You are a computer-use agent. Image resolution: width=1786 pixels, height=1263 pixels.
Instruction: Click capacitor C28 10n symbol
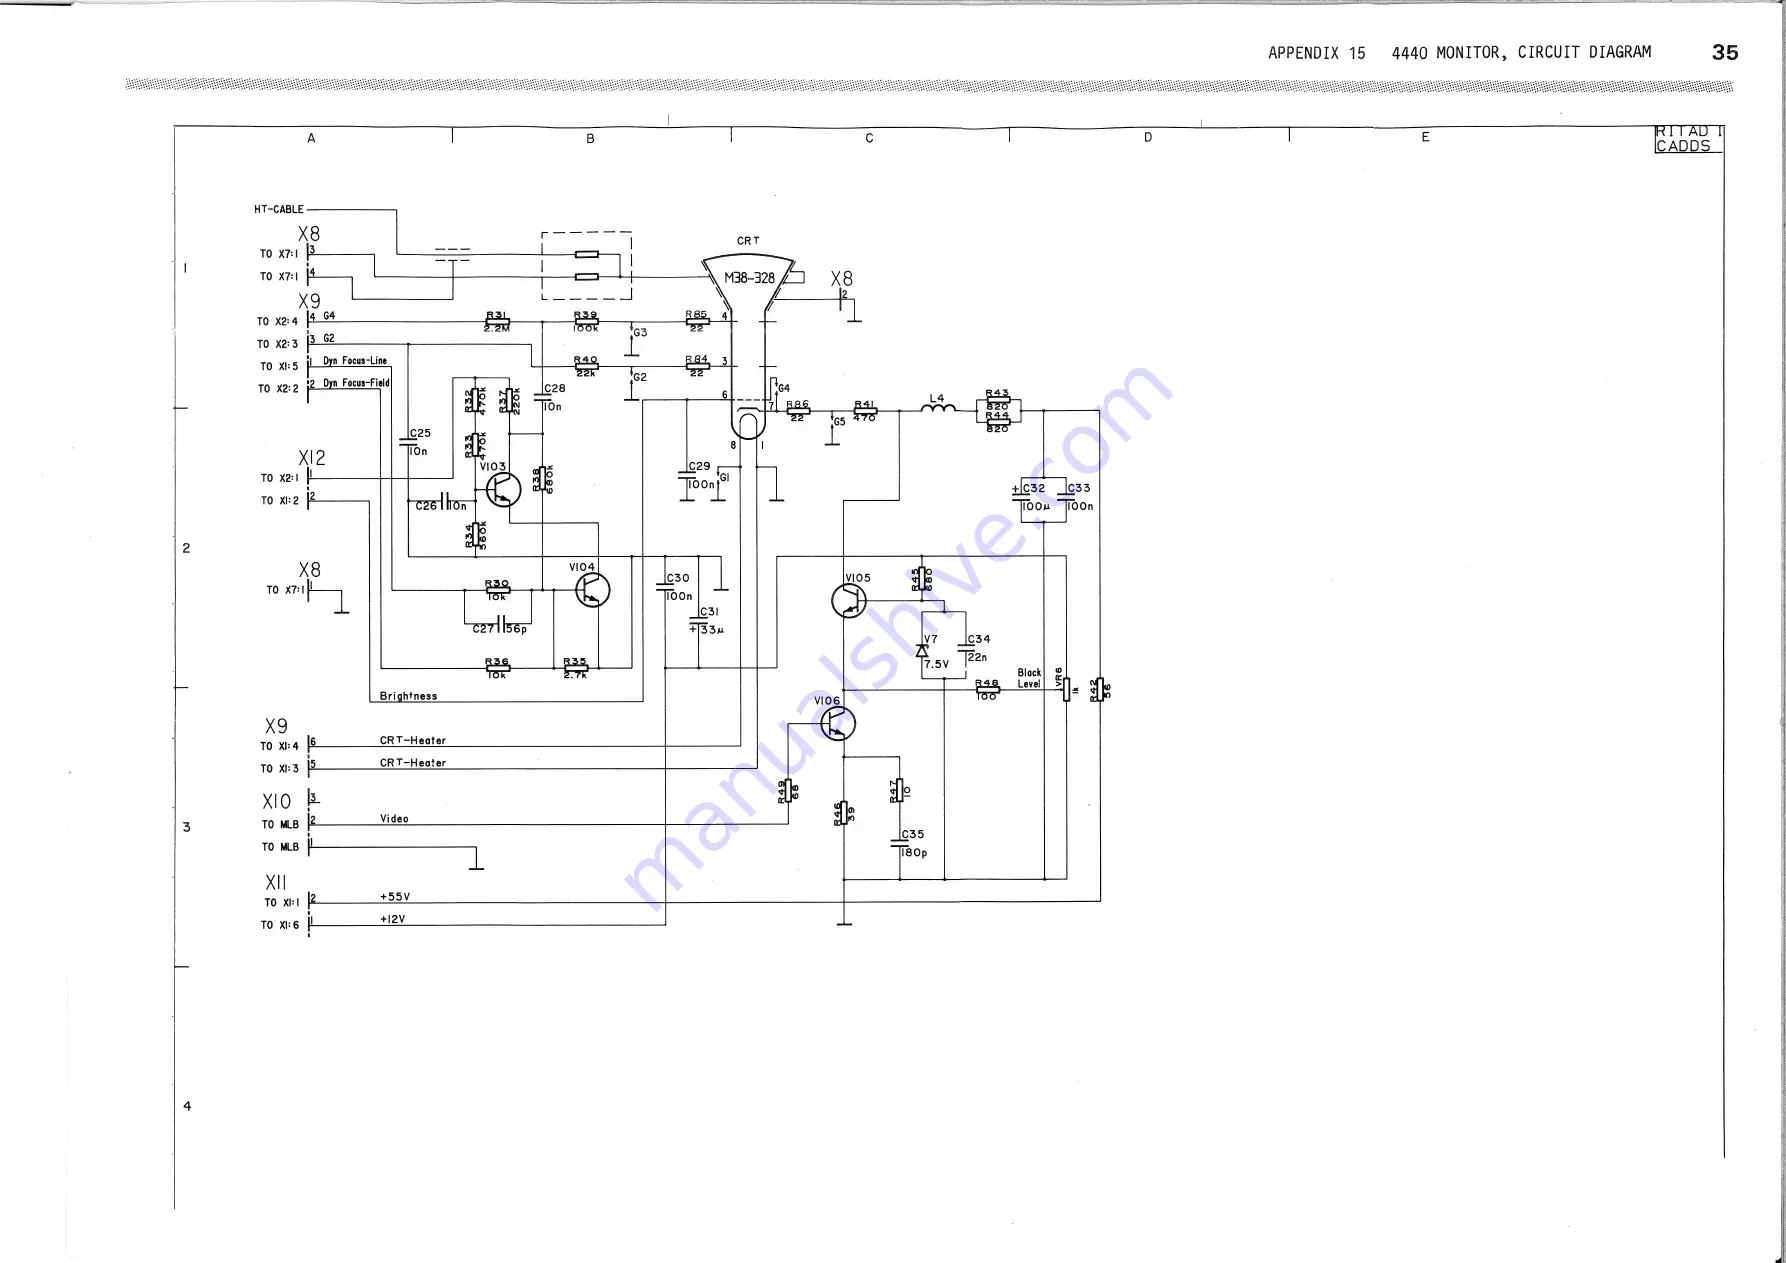pyautogui.click(x=543, y=397)
